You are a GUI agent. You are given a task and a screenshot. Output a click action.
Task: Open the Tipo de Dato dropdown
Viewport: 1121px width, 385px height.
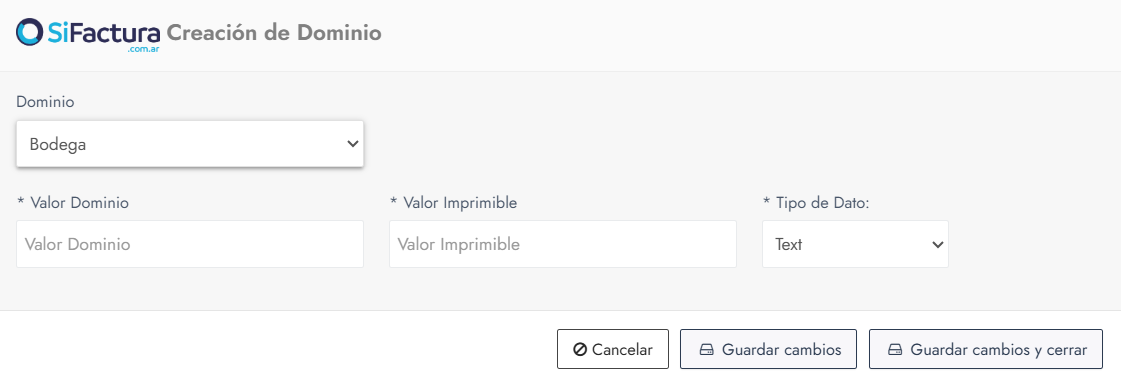click(855, 244)
